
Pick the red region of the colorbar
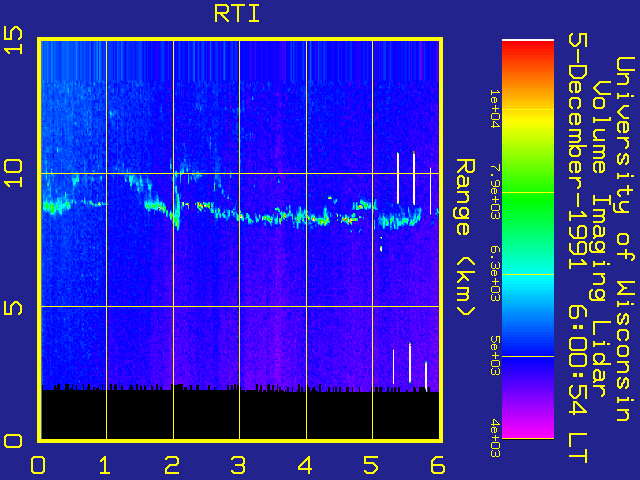click(x=528, y=51)
